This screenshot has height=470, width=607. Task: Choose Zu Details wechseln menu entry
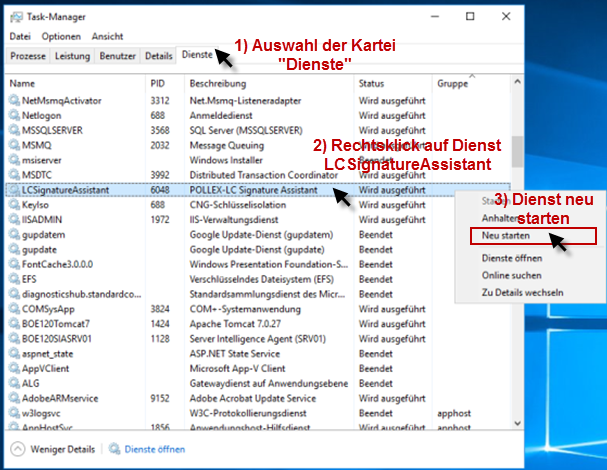522,292
